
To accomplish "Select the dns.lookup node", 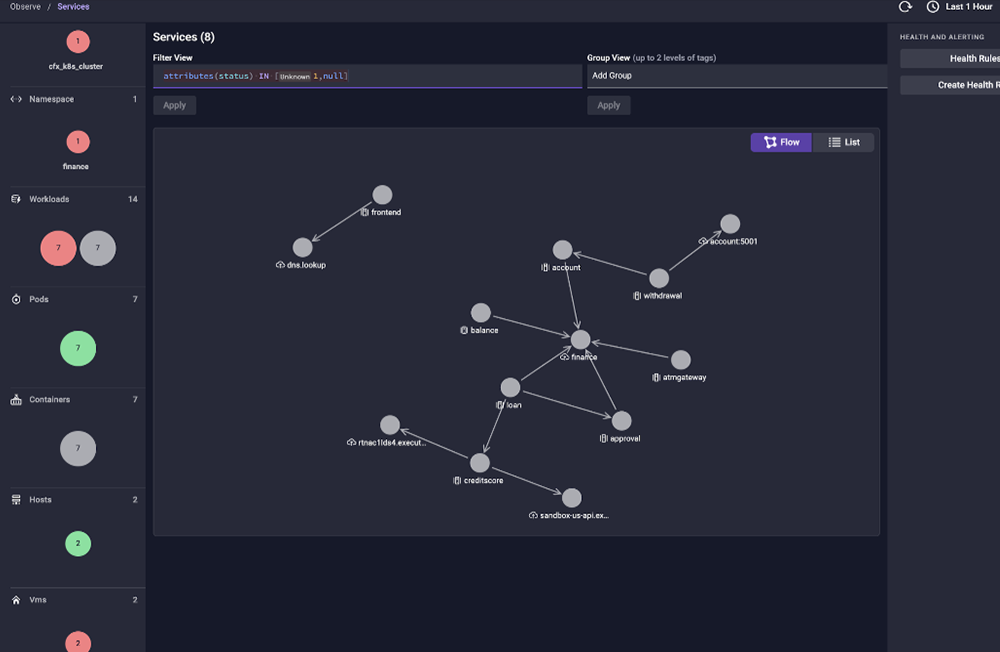I will tap(302, 247).
